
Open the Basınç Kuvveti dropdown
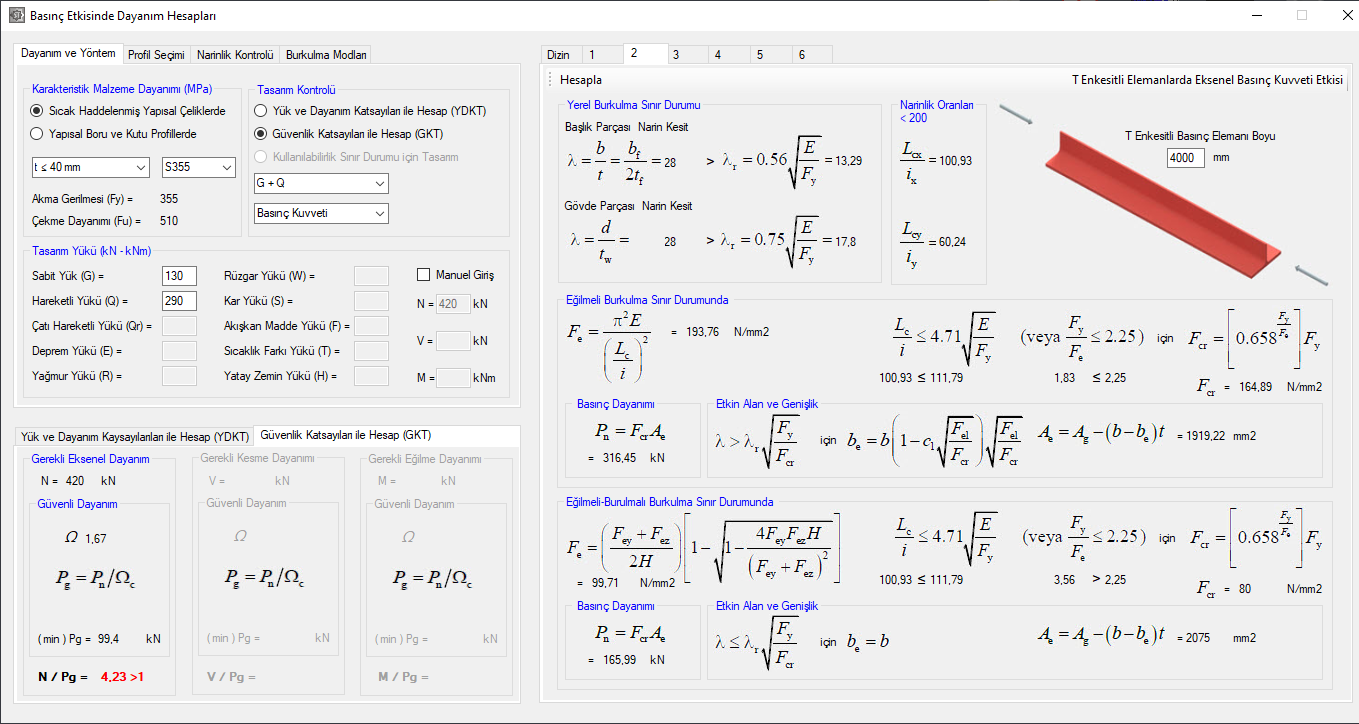point(322,213)
